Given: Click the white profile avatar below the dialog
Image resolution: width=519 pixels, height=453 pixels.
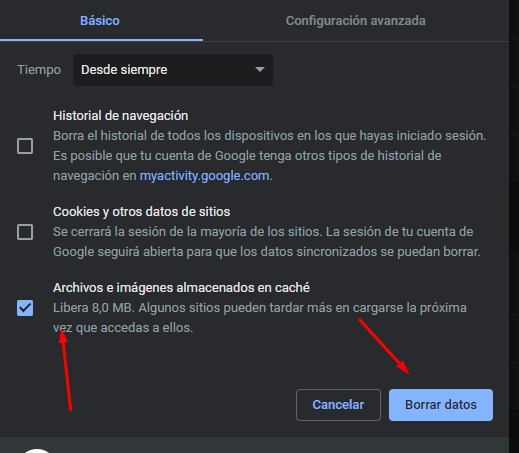Looking at the screenshot, I should (x=37, y=451).
